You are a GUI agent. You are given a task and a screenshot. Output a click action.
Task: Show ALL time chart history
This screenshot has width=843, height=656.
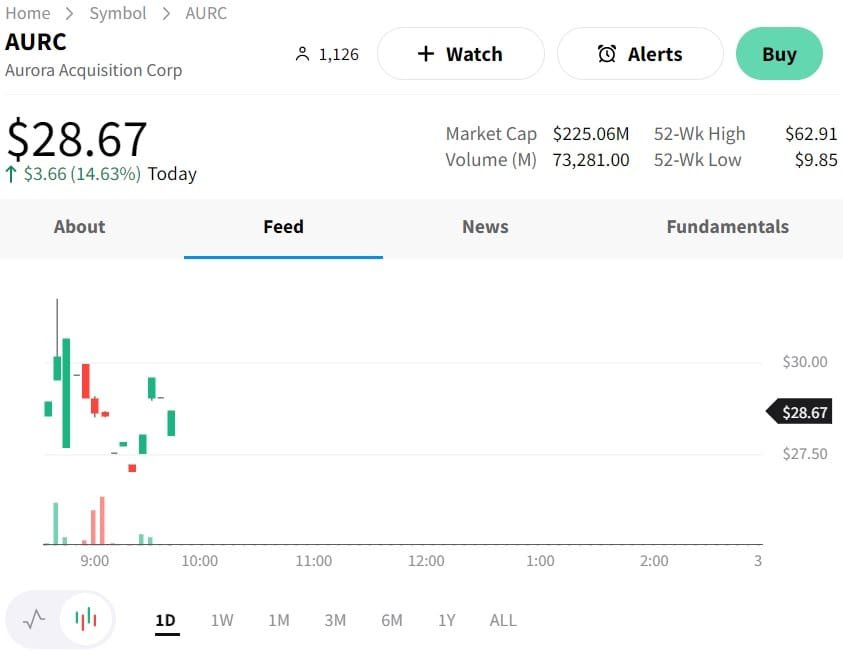(503, 620)
